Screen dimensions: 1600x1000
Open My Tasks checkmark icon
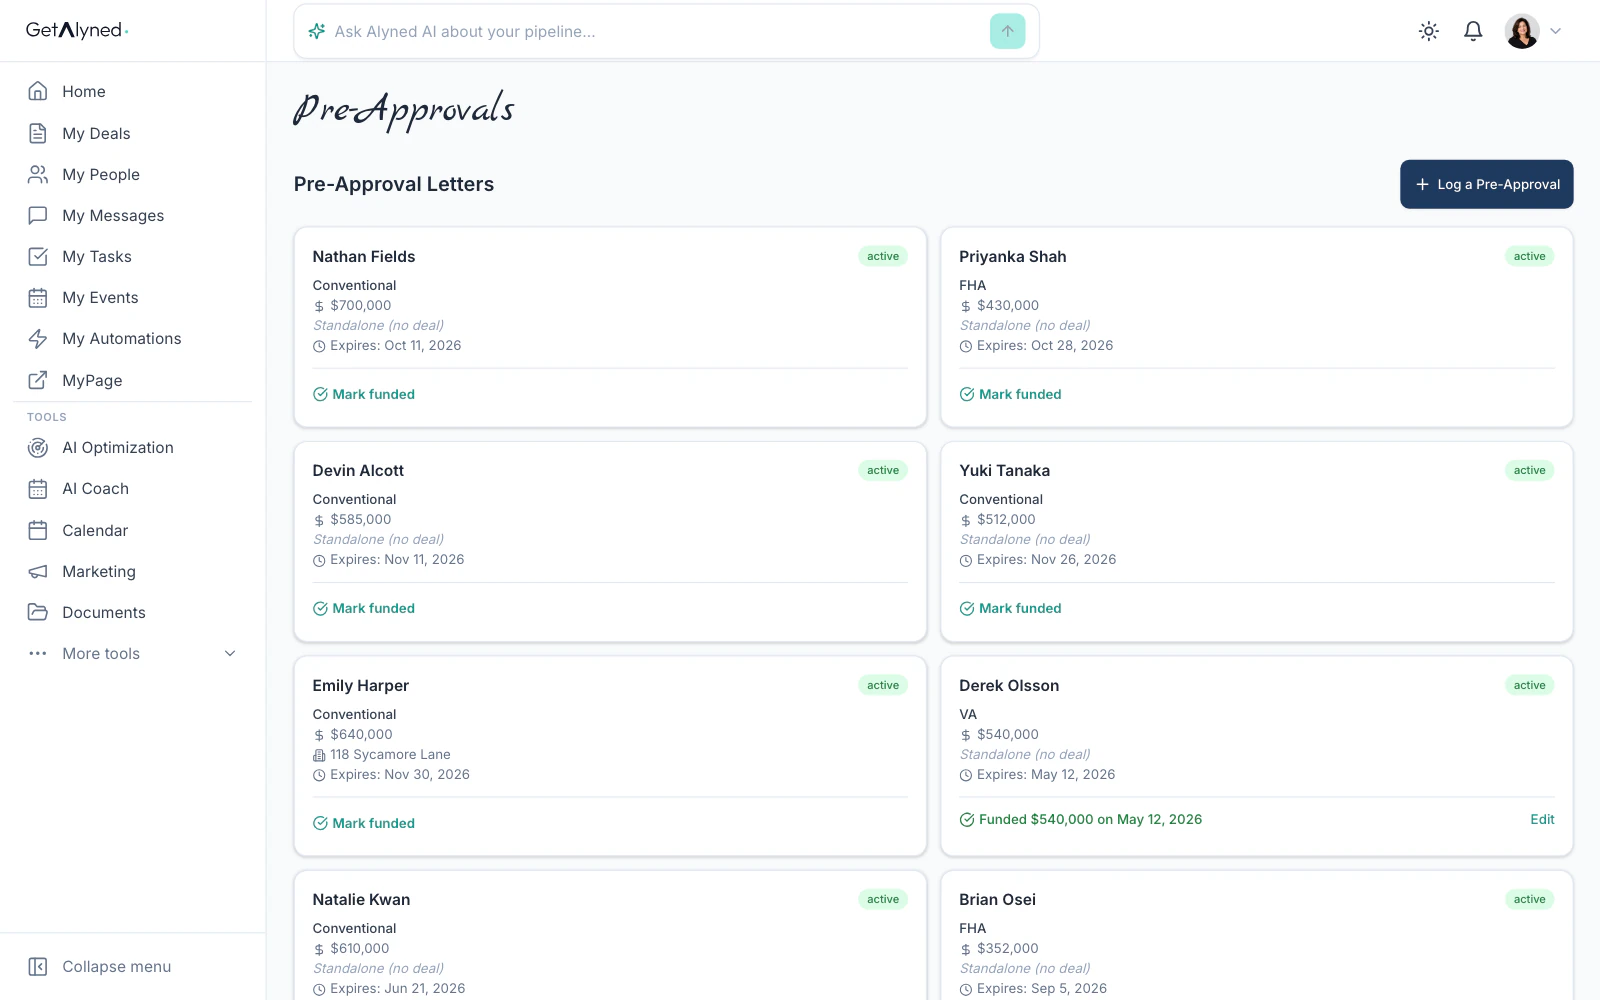pyautogui.click(x=38, y=256)
